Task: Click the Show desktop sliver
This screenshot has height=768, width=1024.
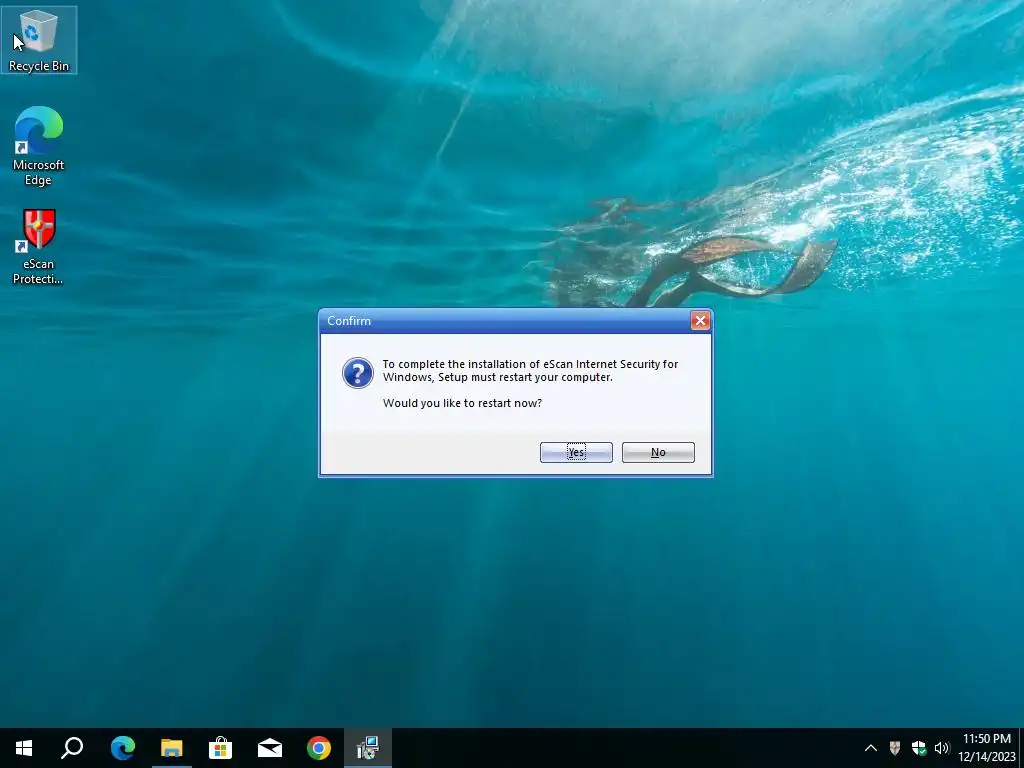Action: coord(1021,748)
